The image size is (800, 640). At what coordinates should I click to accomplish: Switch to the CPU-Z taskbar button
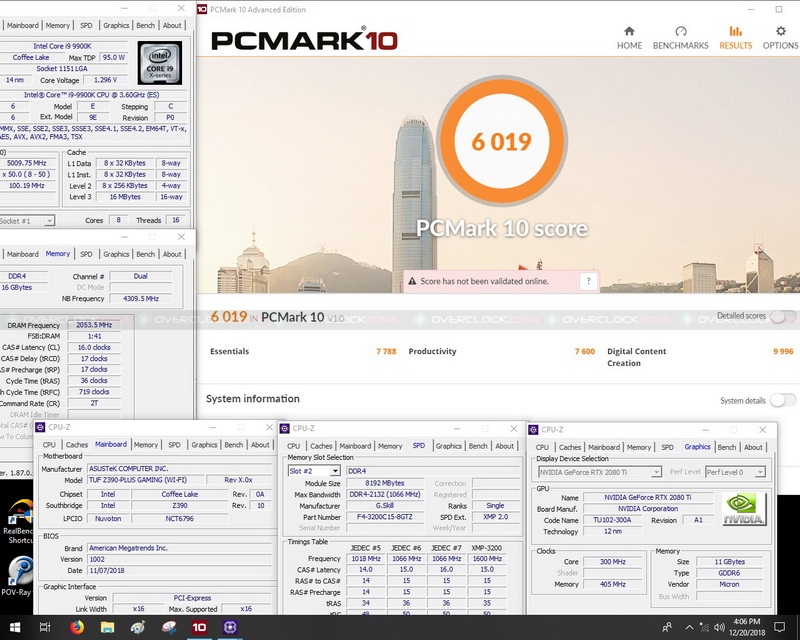(x=230, y=627)
